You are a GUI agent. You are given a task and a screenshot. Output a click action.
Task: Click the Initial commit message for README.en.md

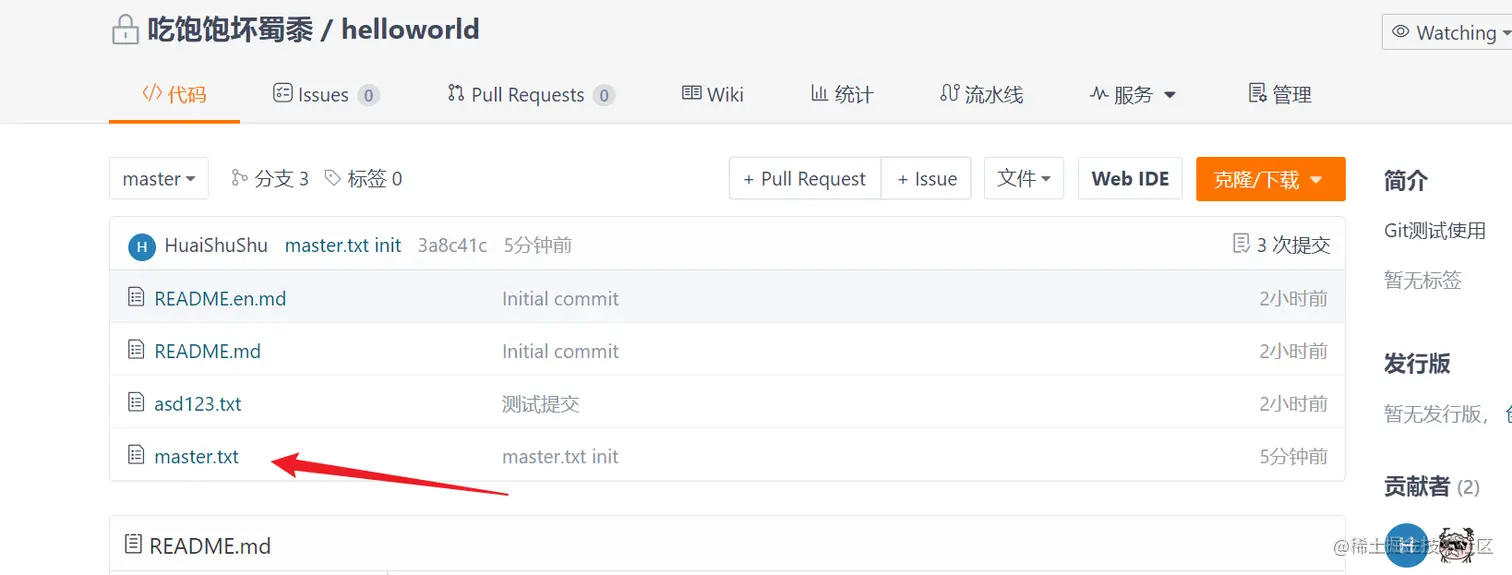[560, 298]
